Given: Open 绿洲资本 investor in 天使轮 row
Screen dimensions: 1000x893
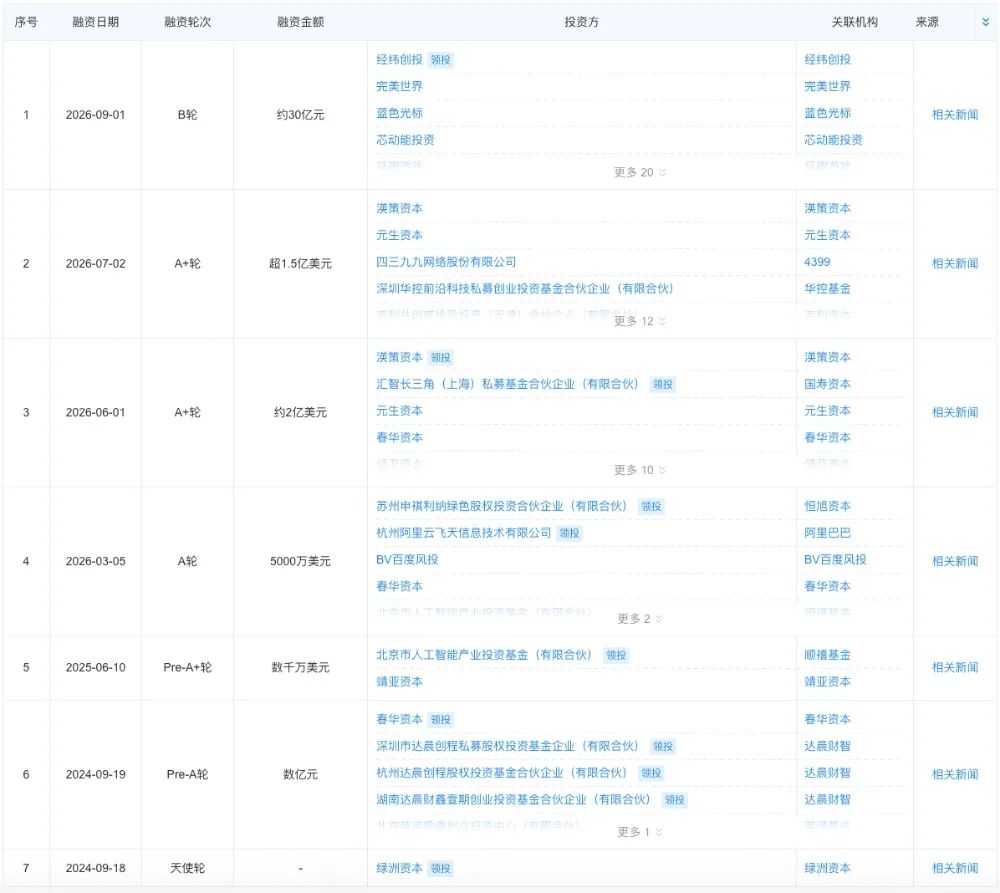Looking at the screenshot, I should click(399, 868).
